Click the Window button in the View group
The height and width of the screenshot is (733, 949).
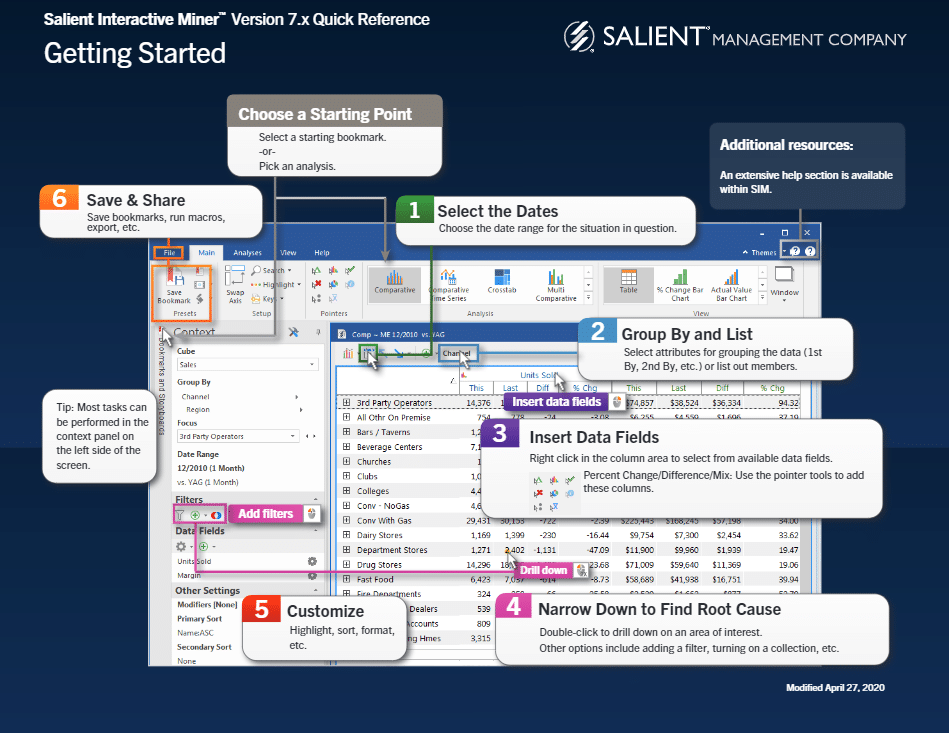785,285
